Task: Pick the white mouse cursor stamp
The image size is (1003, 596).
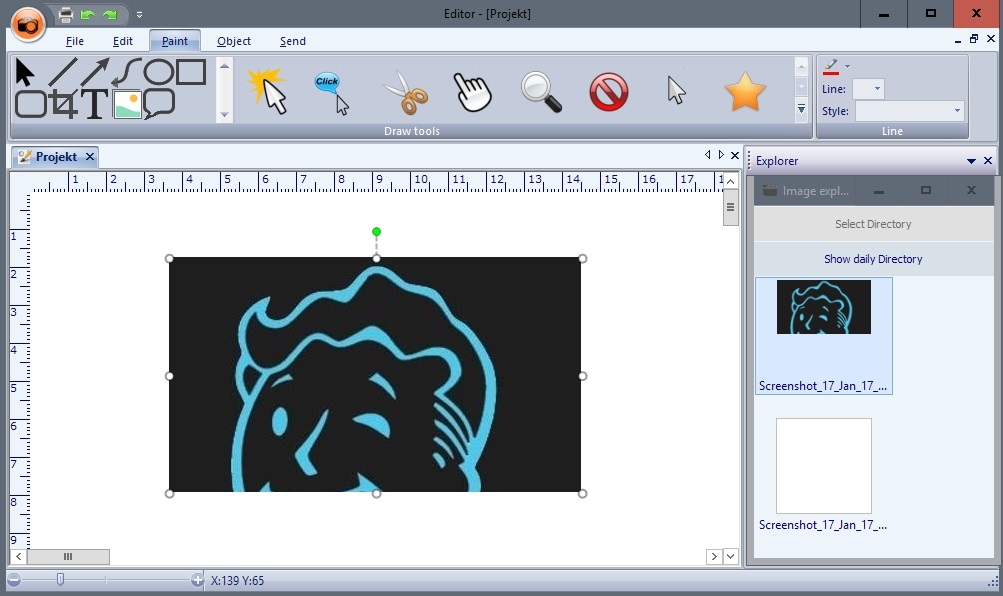Action: click(x=676, y=91)
